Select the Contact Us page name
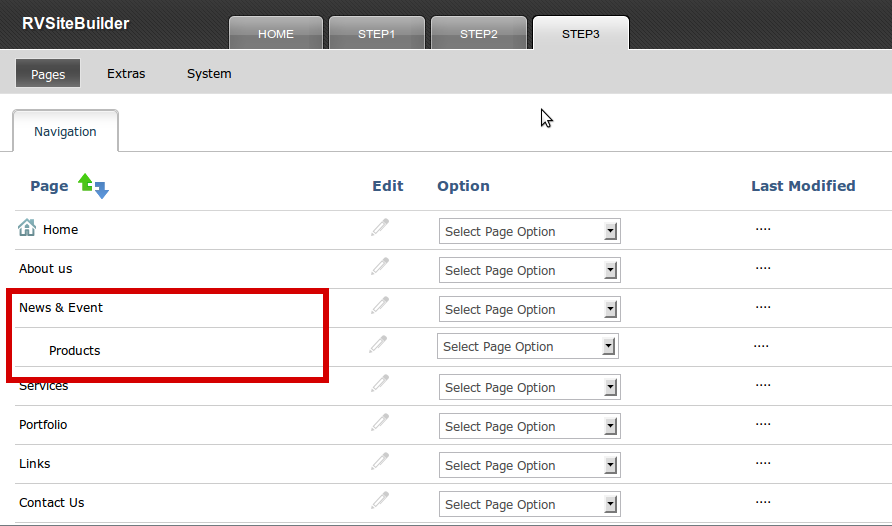 pyautogui.click(x=52, y=503)
